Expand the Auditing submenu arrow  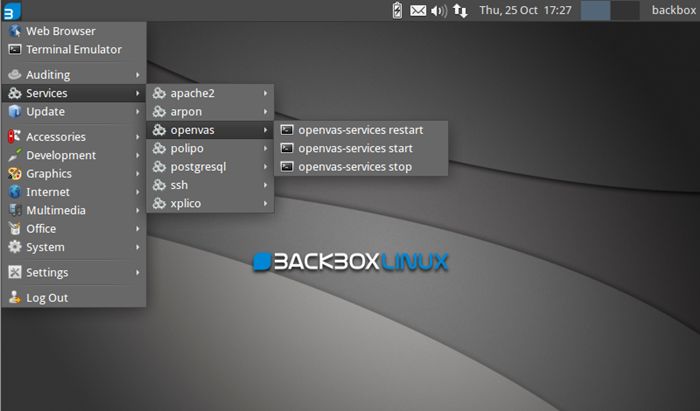[138, 75]
